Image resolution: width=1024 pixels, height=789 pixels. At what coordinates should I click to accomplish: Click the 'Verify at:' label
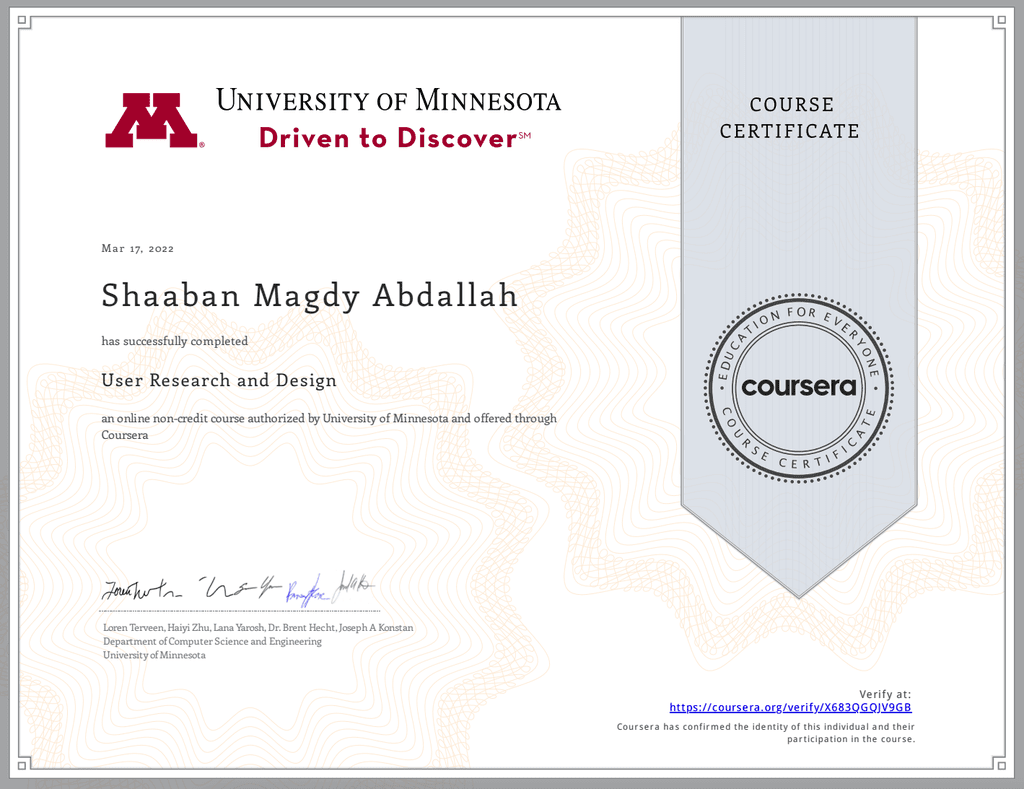885,694
